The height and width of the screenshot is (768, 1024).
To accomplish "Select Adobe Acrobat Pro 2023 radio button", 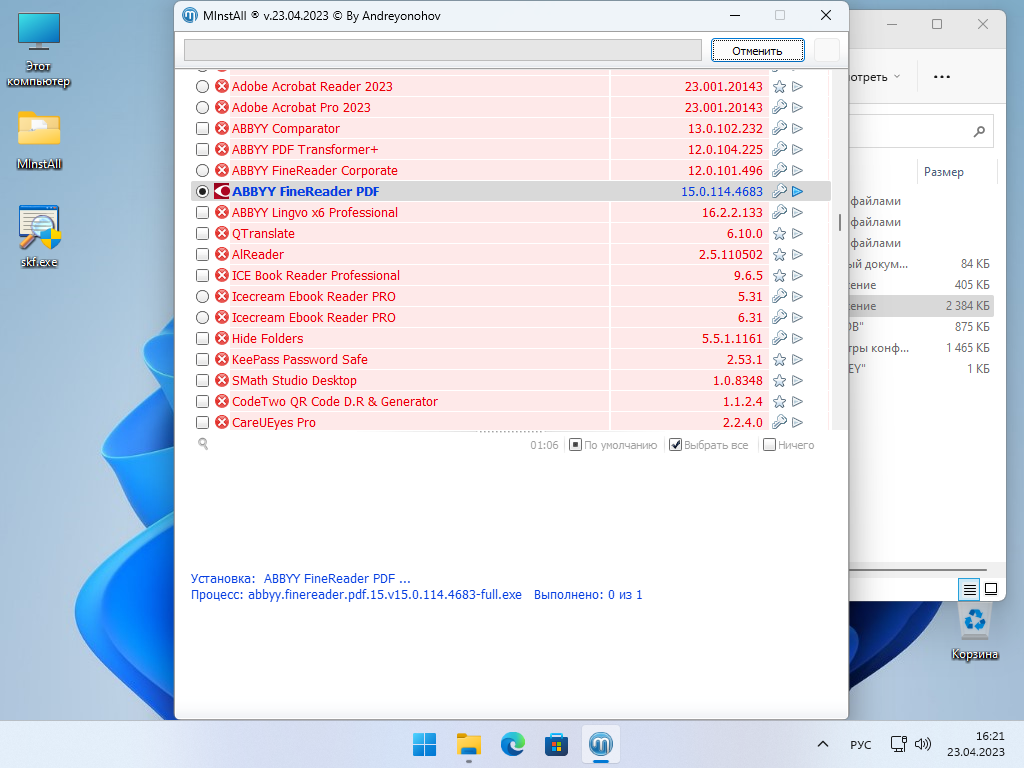I will [x=202, y=108].
